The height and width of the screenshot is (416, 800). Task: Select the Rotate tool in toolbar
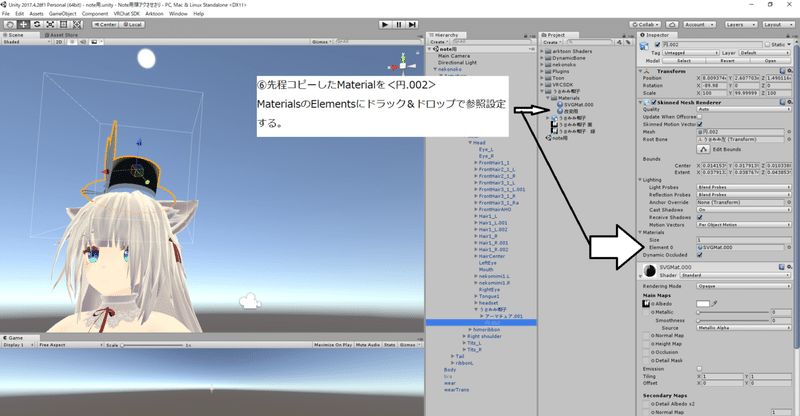point(37,25)
